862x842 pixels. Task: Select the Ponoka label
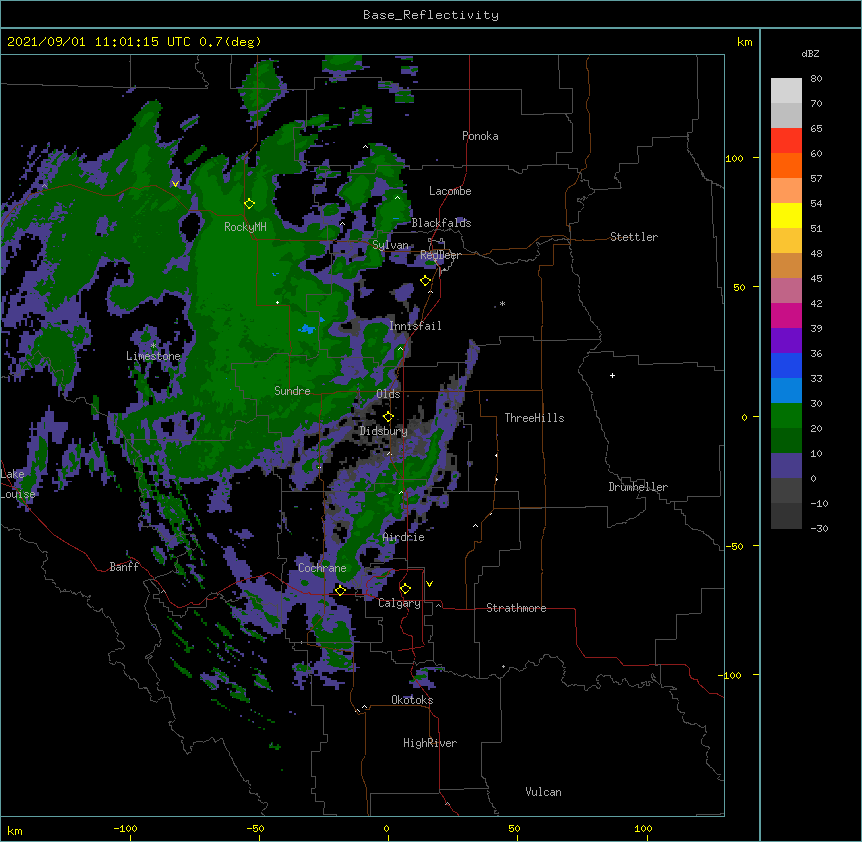click(480, 136)
